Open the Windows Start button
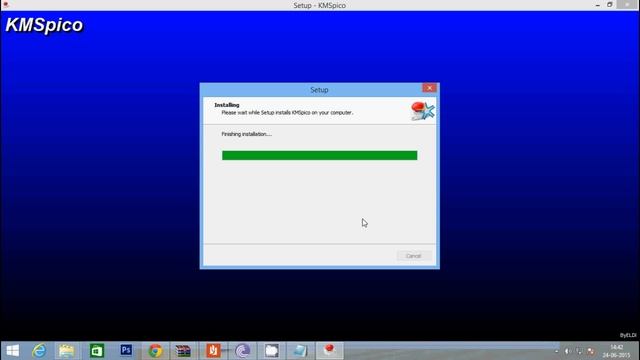 pos(13,351)
